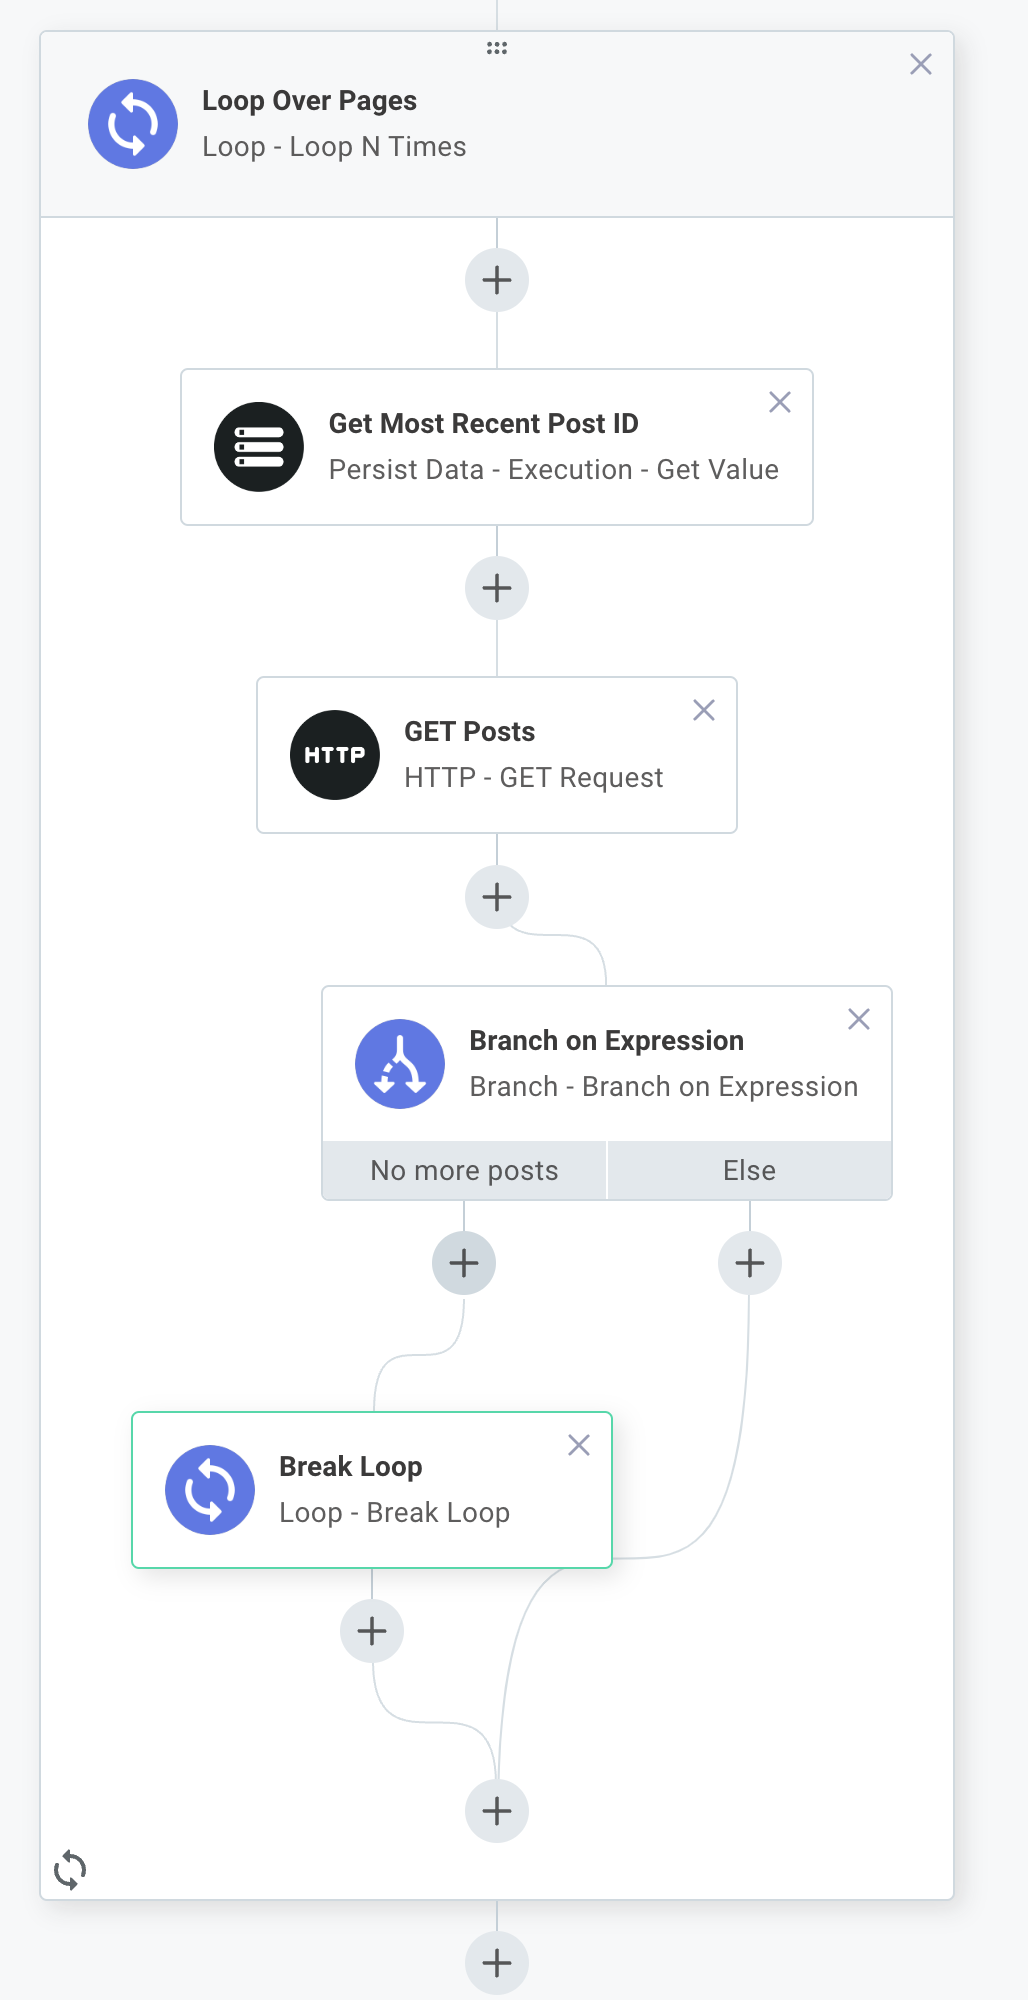Screen dimensions: 1028x2000
Task: Click the Persist Data stack icon
Action: 259,447
